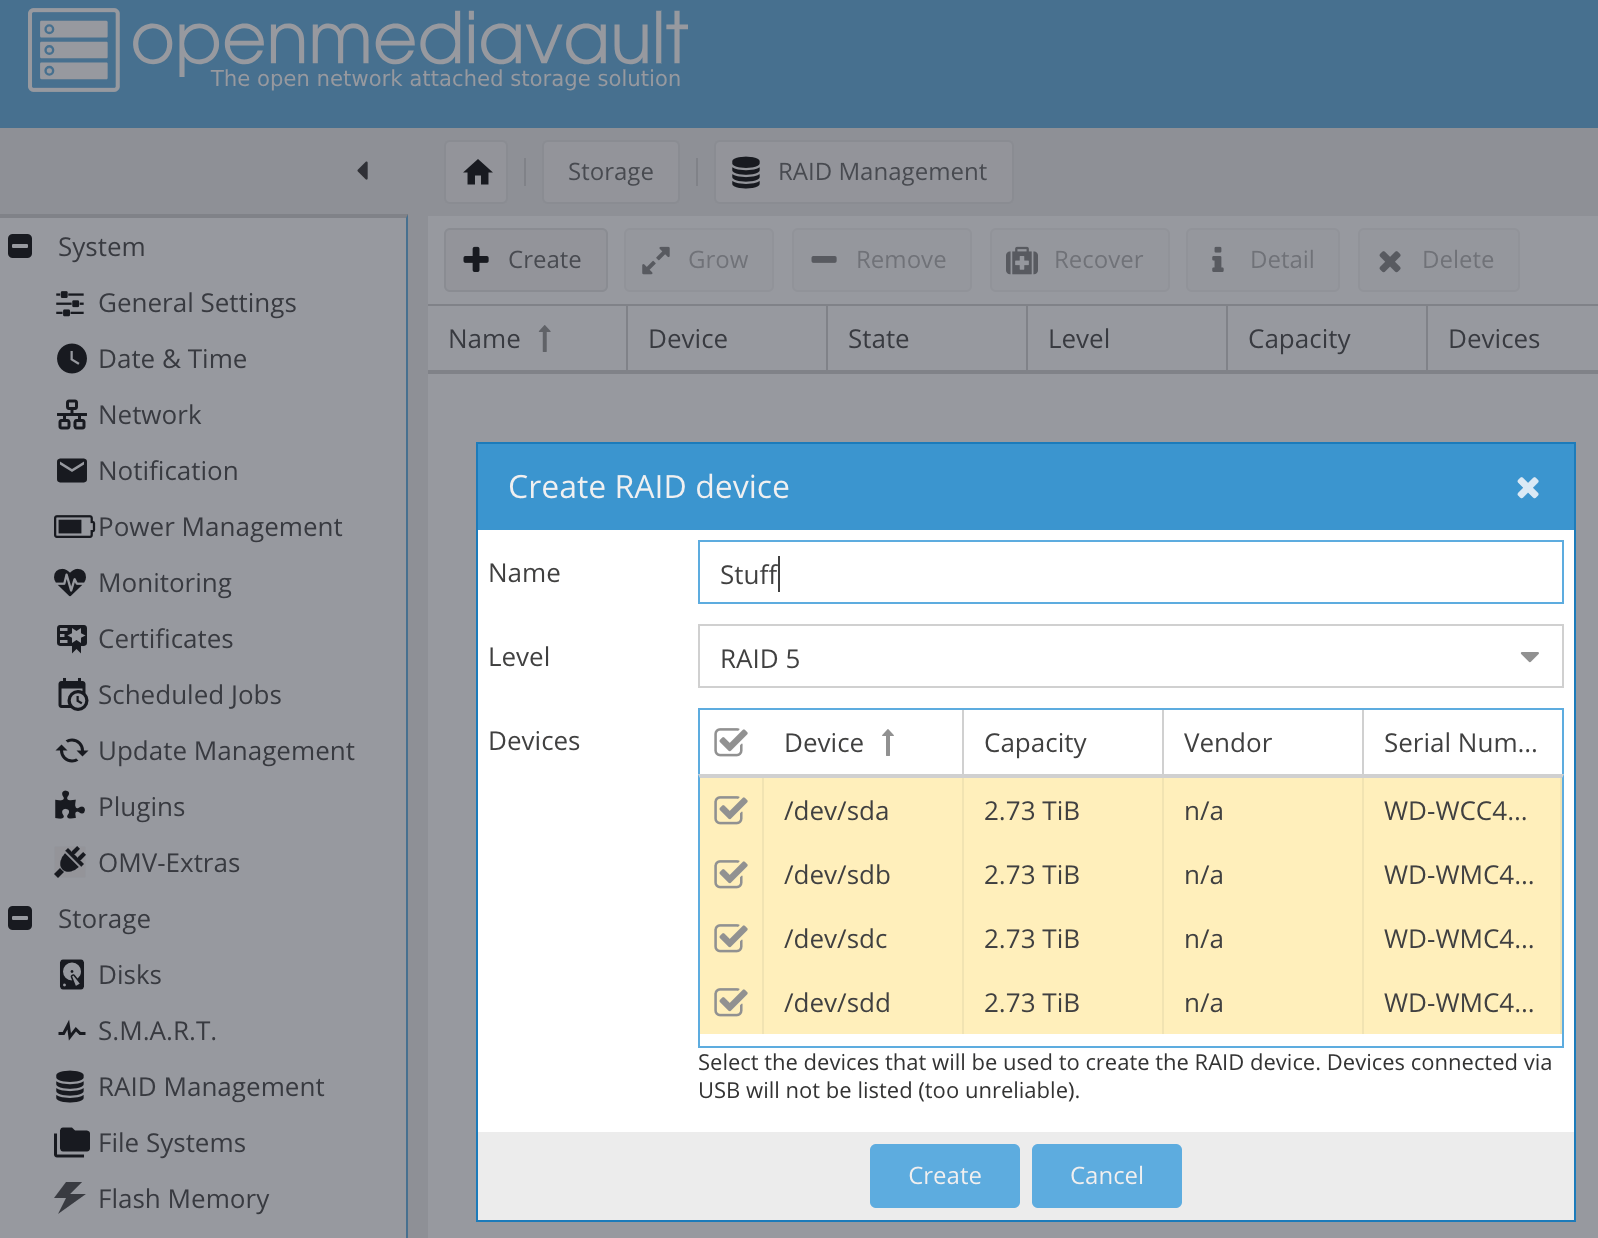Viewport: 1598px width, 1238px height.
Task: Click the Monitoring heartbeat icon
Action: (70, 582)
